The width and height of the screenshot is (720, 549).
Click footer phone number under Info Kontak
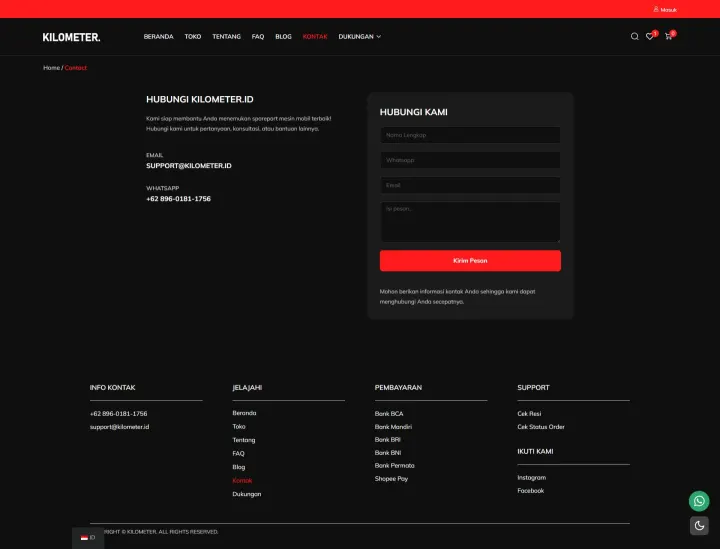point(118,414)
